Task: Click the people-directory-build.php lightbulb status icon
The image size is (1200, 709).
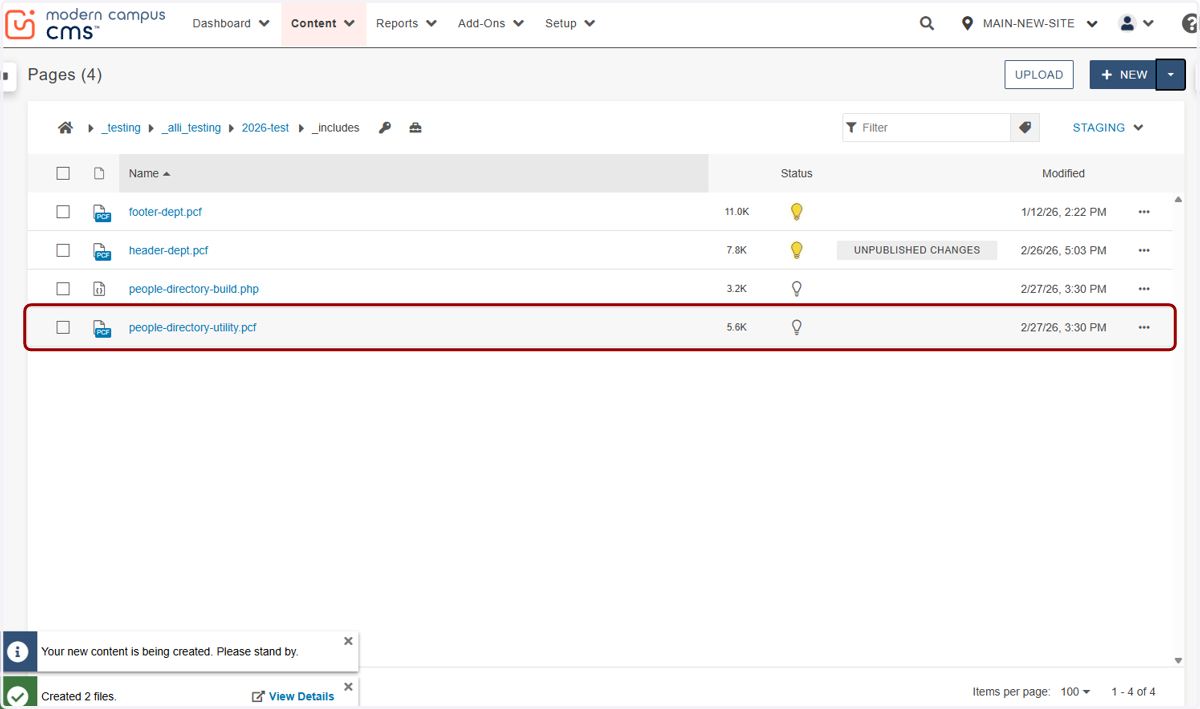Action: coord(797,288)
